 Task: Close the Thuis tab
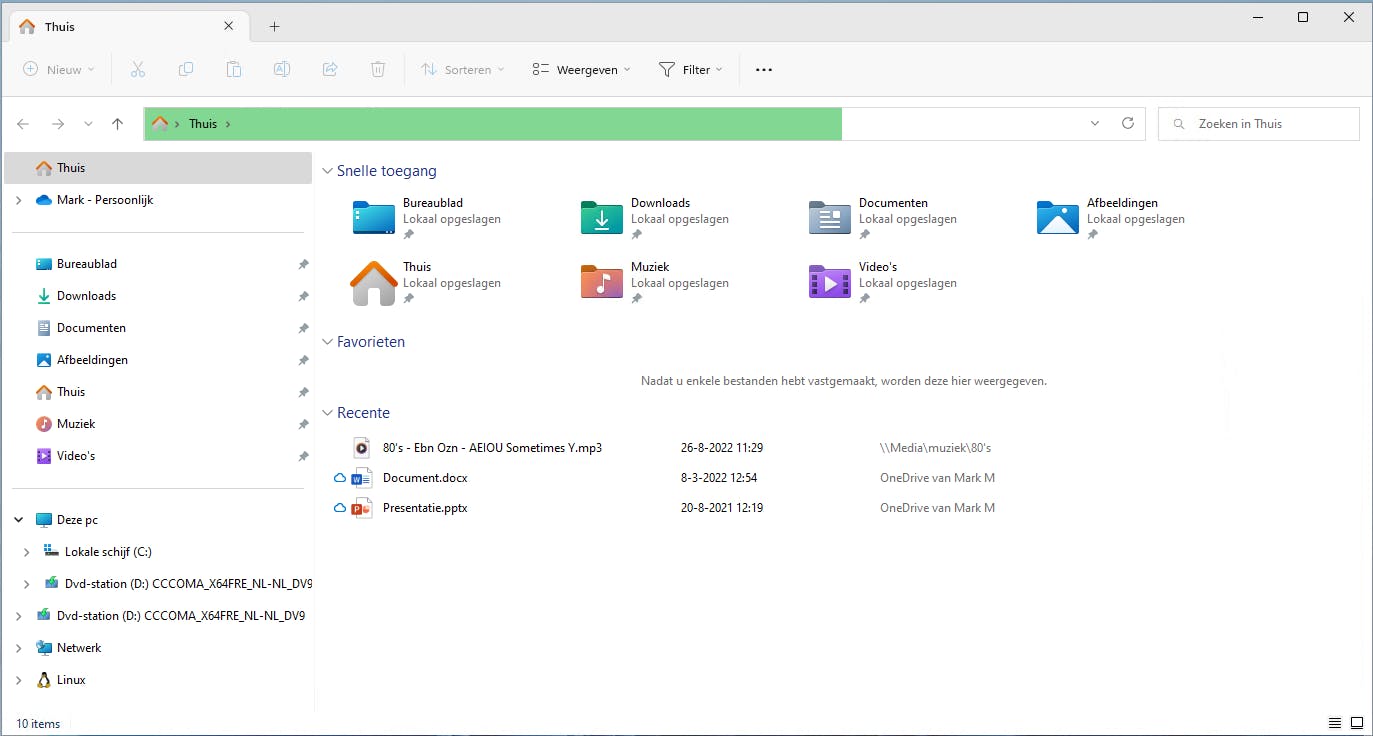click(230, 26)
